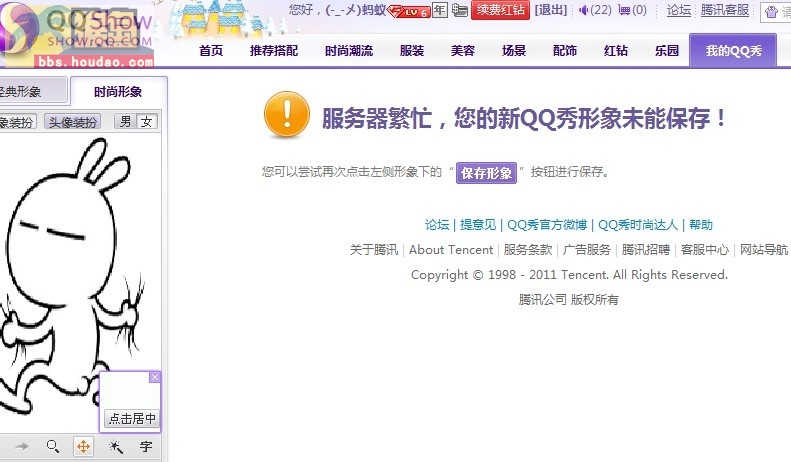The image size is (791, 462).
Task: Open QQ秀官方微博 link
Action: tap(547, 224)
